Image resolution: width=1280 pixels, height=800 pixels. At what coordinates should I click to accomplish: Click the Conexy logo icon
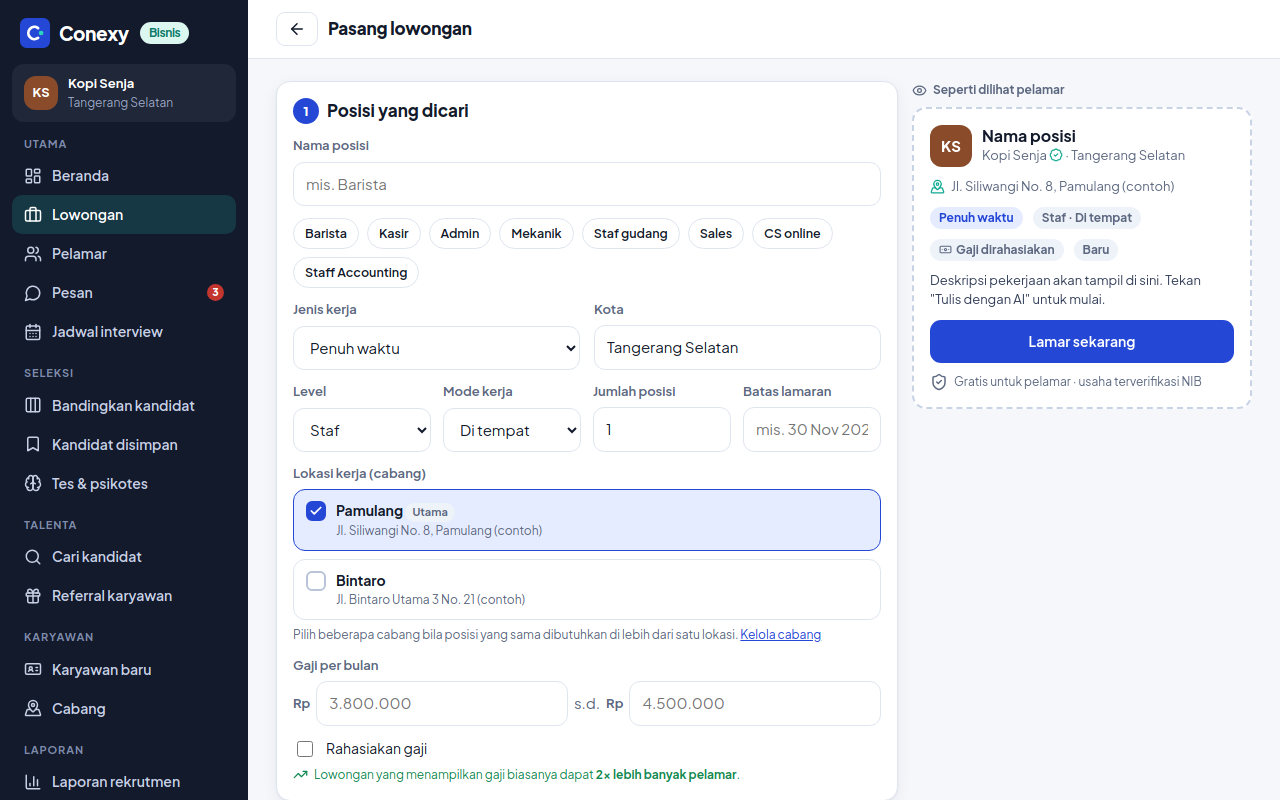(35, 33)
